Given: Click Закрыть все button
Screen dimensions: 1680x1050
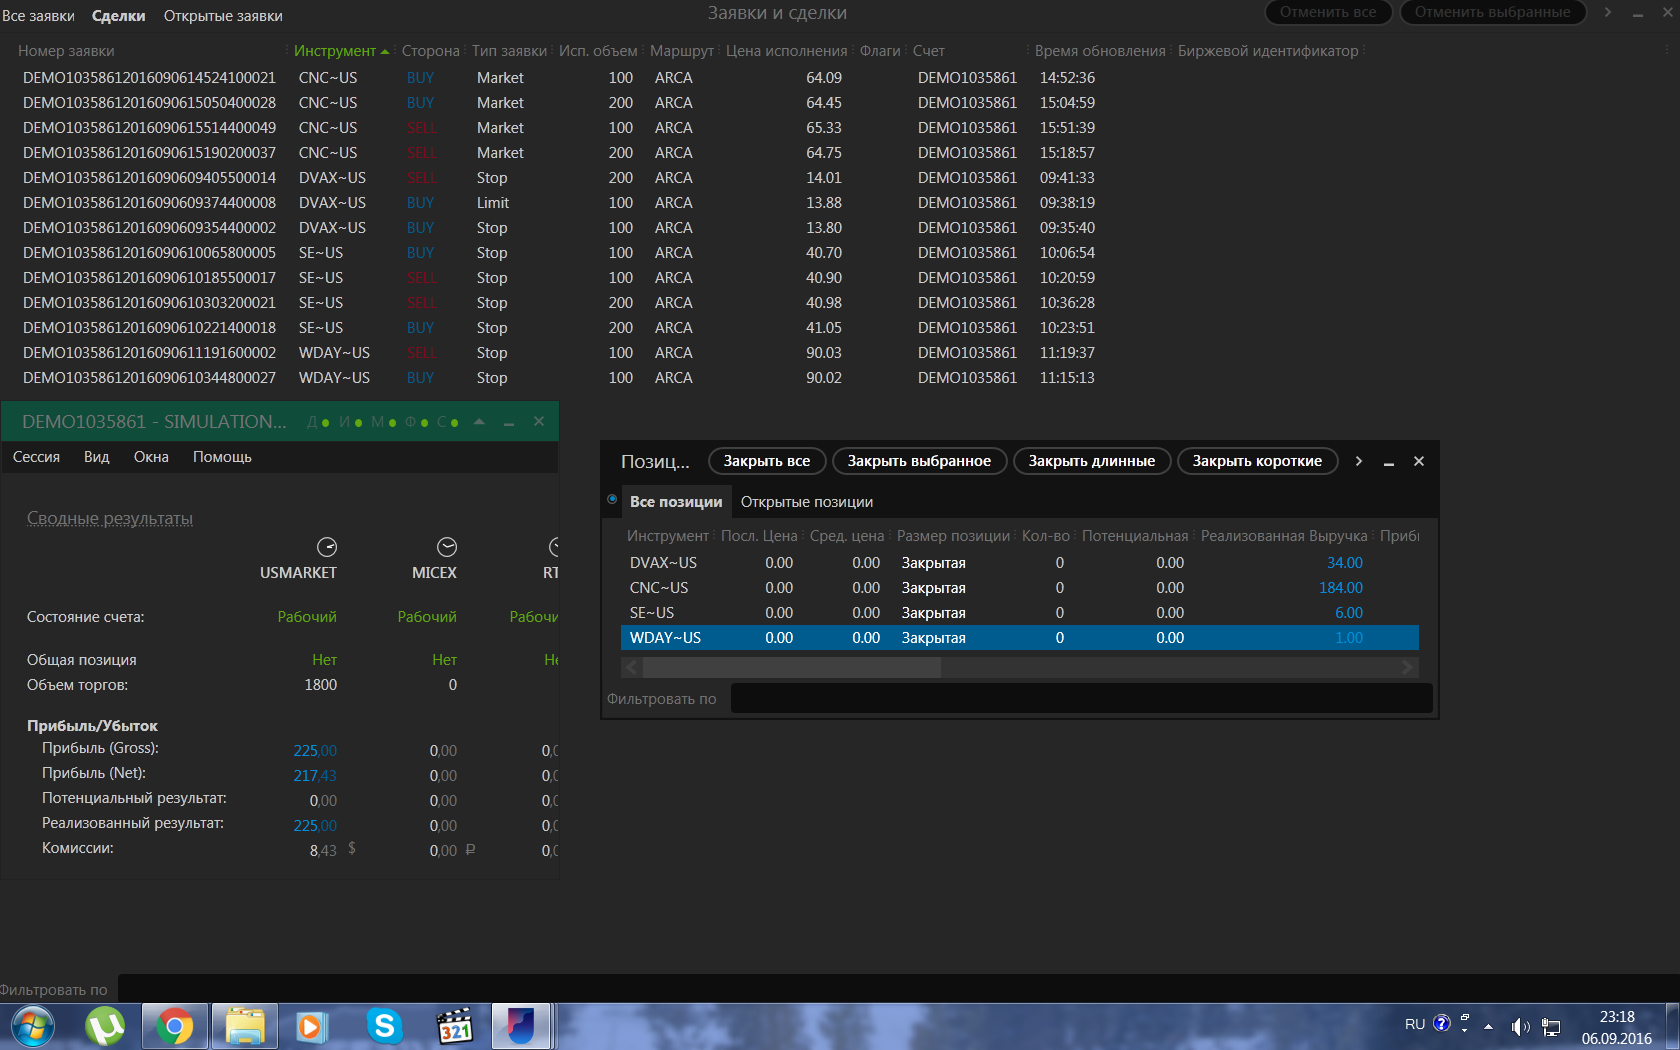Looking at the screenshot, I should tap(767, 461).
